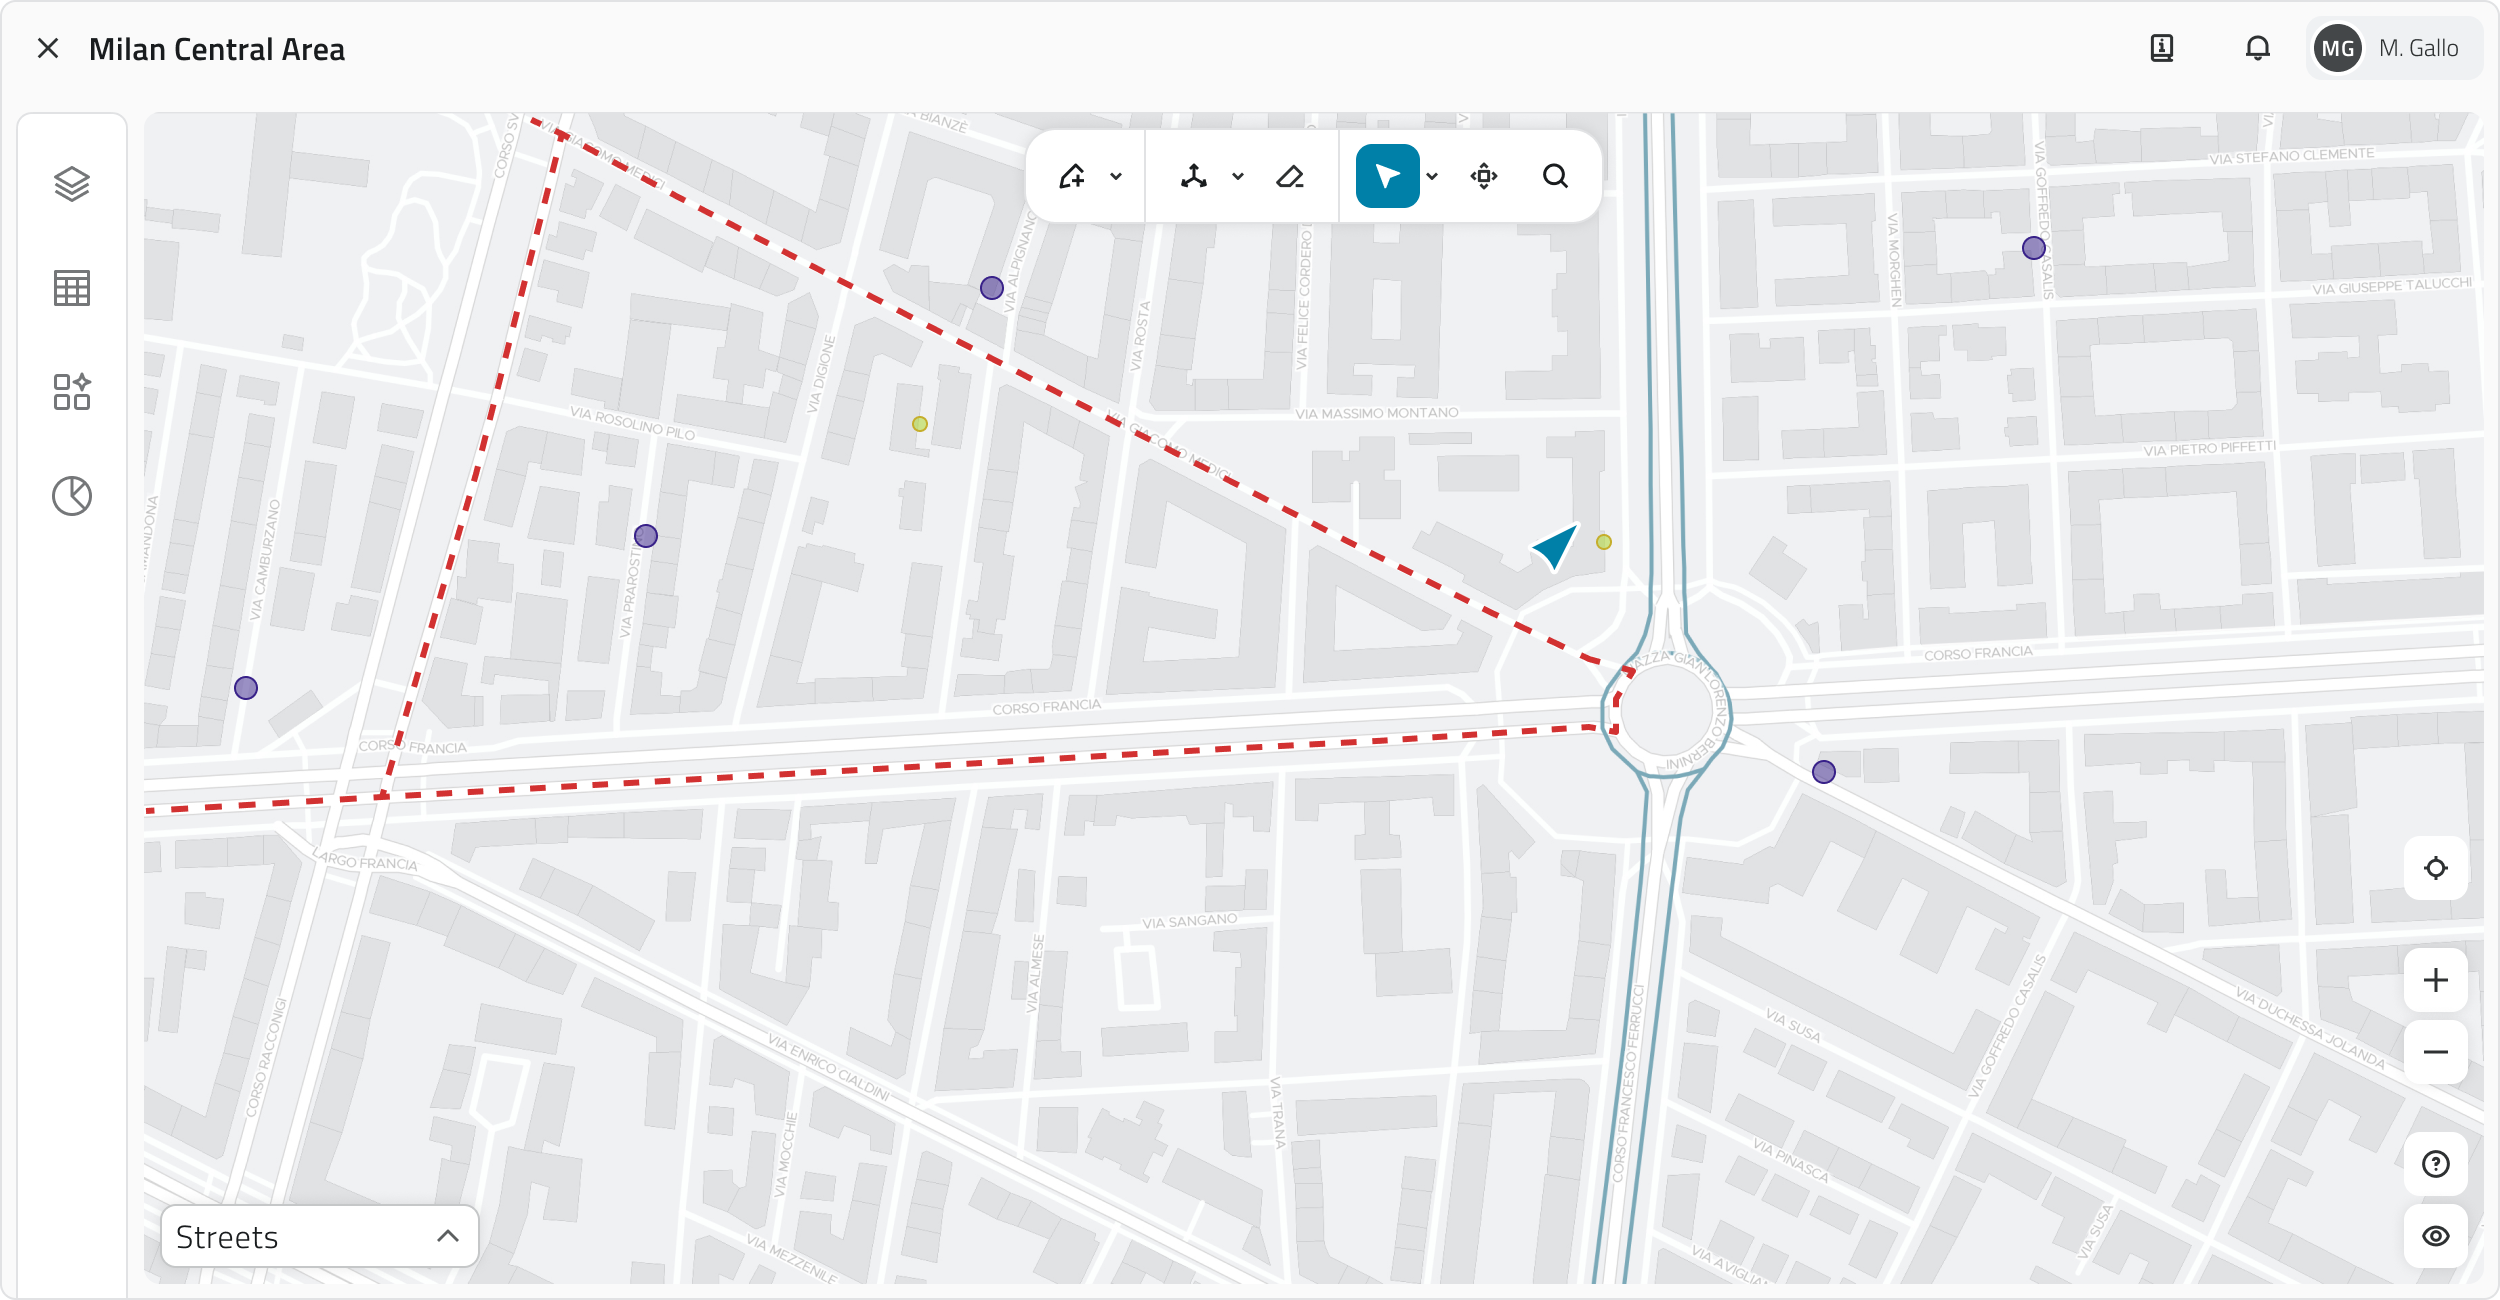This screenshot has height=1300, width=2500.
Task: Open the select tool dropdown options
Action: point(1432,176)
